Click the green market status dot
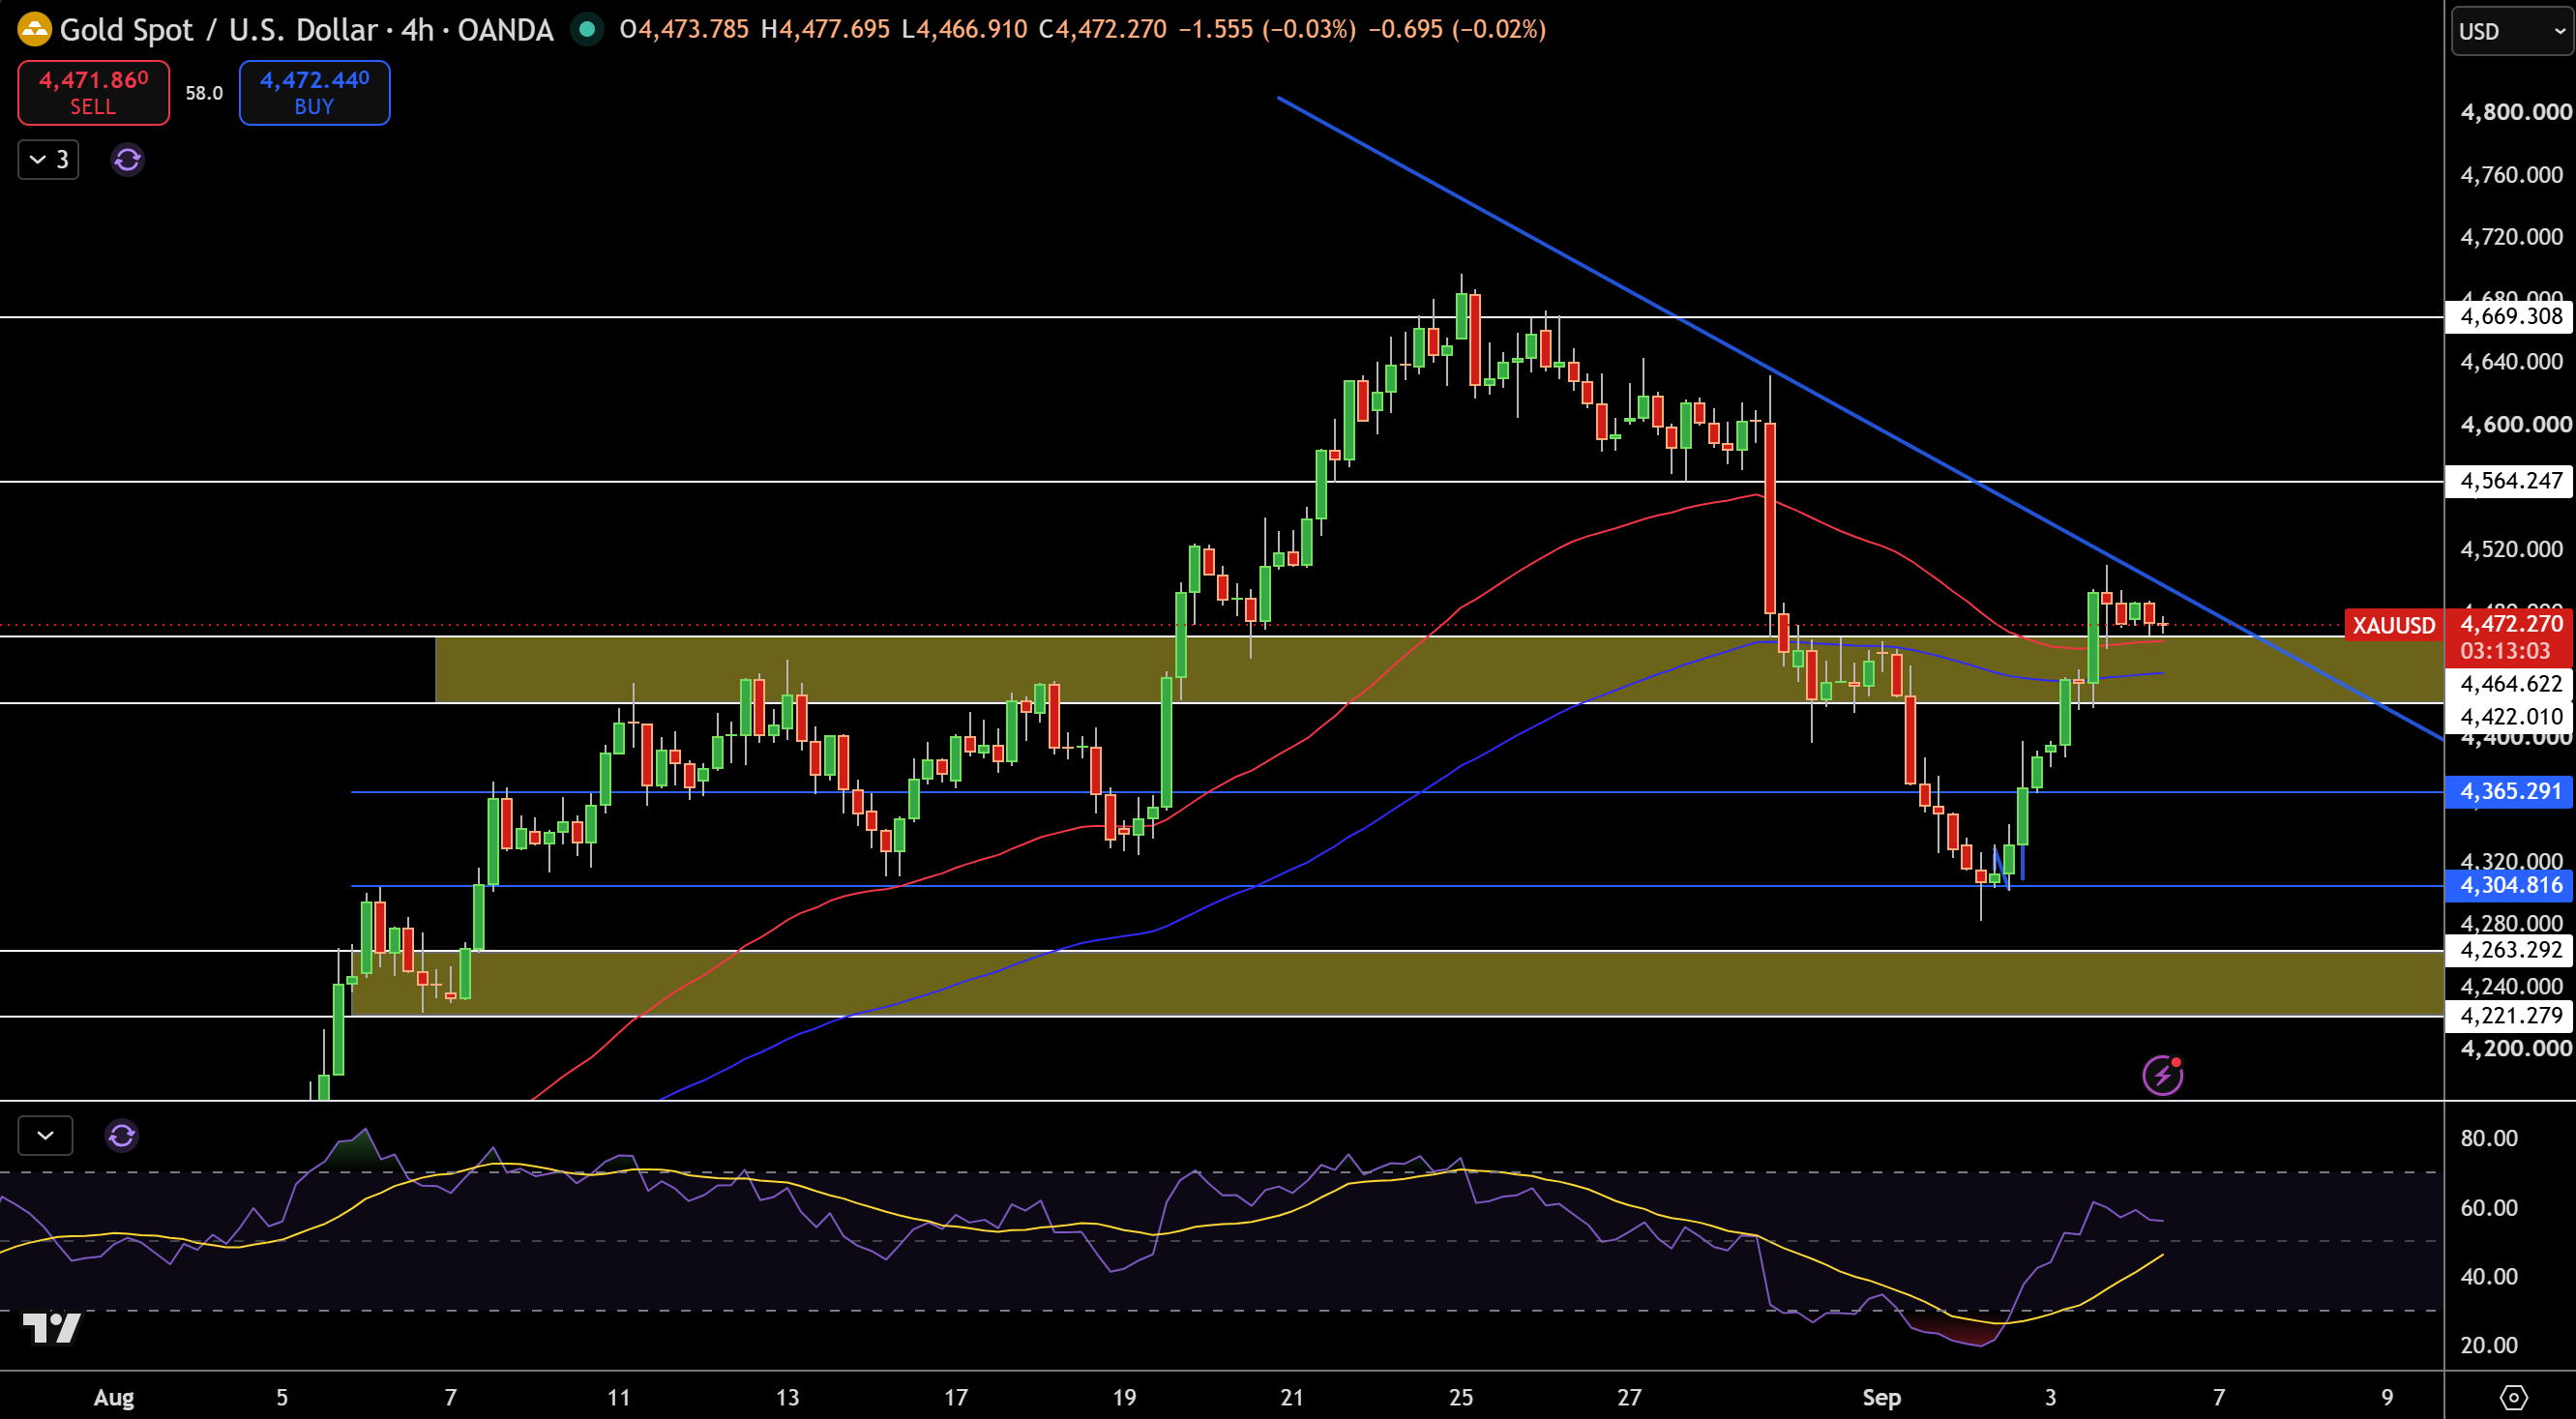The height and width of the screenshot is (1419, 2576). (x=587, y=29)
